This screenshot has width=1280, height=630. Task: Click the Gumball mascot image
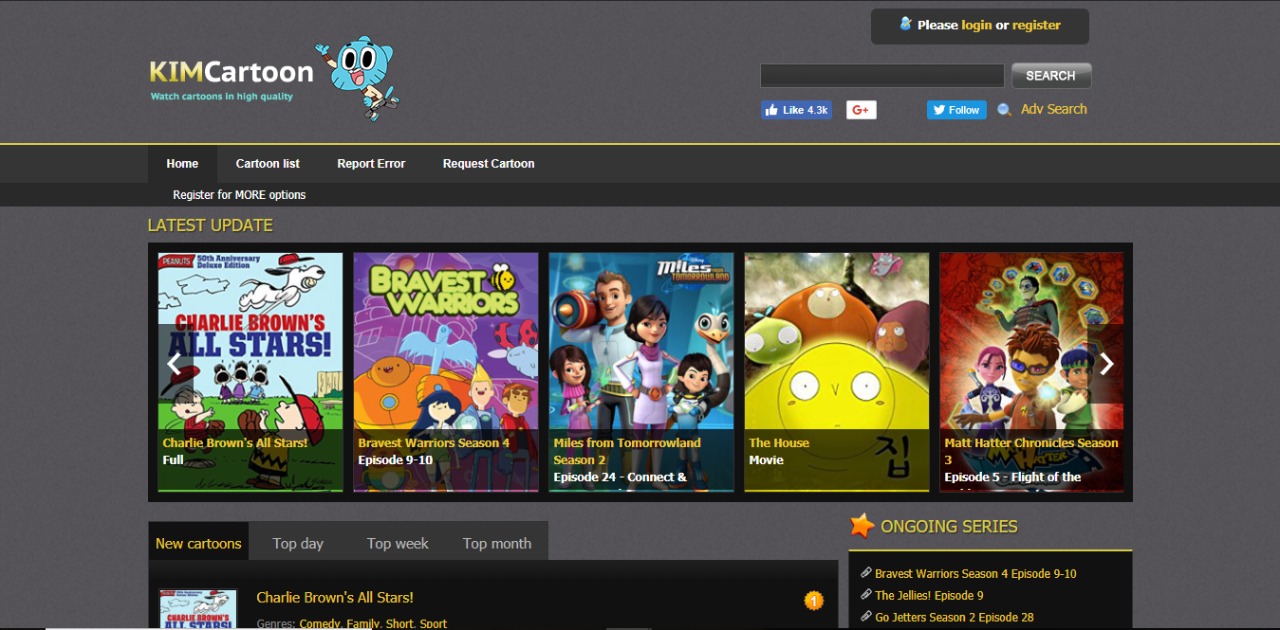[357, 78]
